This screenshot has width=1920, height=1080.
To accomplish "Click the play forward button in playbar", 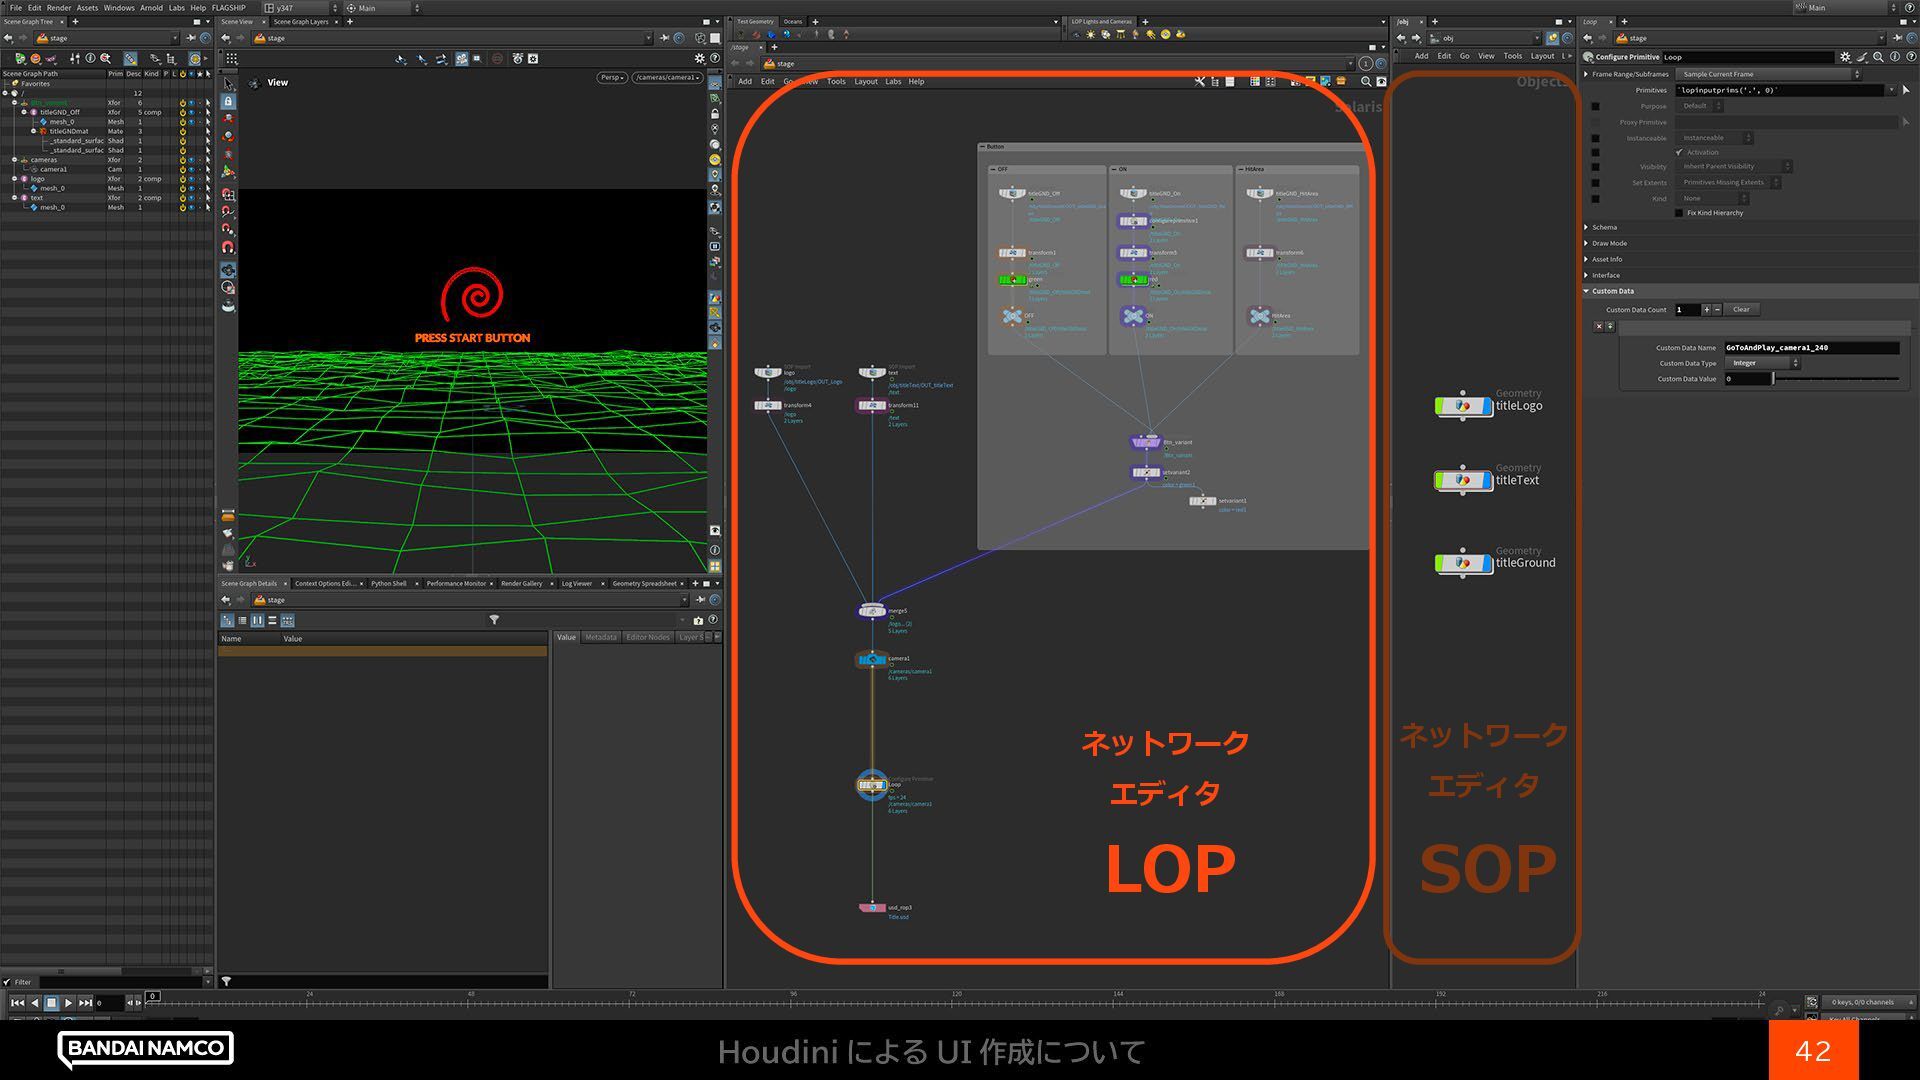I will (x=68, y=1002).
